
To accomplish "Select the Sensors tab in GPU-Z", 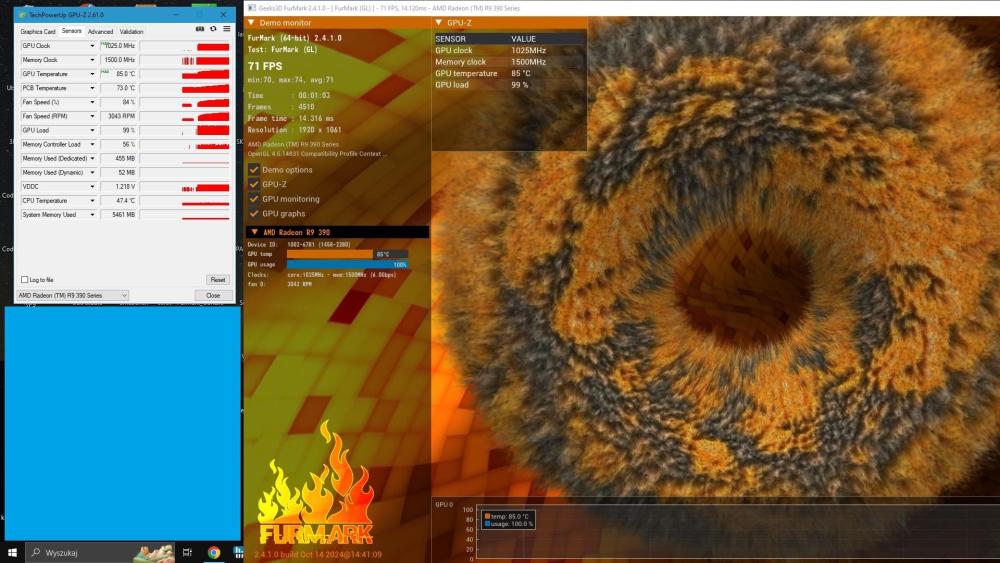I will pos(71,31).
